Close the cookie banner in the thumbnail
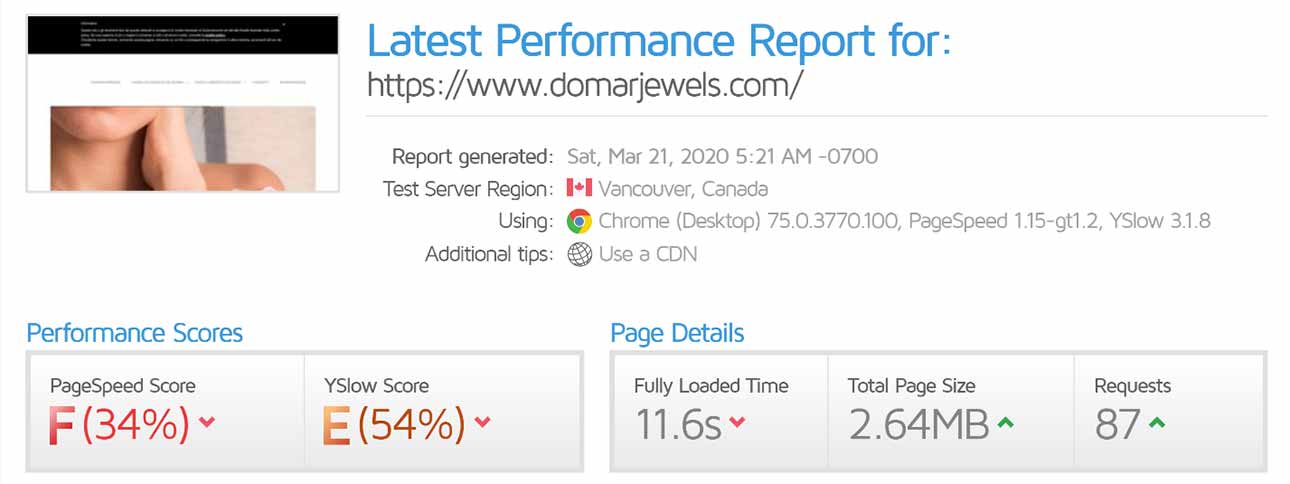The width and height of the screenshot is (1290, 484). click(284, 22)
